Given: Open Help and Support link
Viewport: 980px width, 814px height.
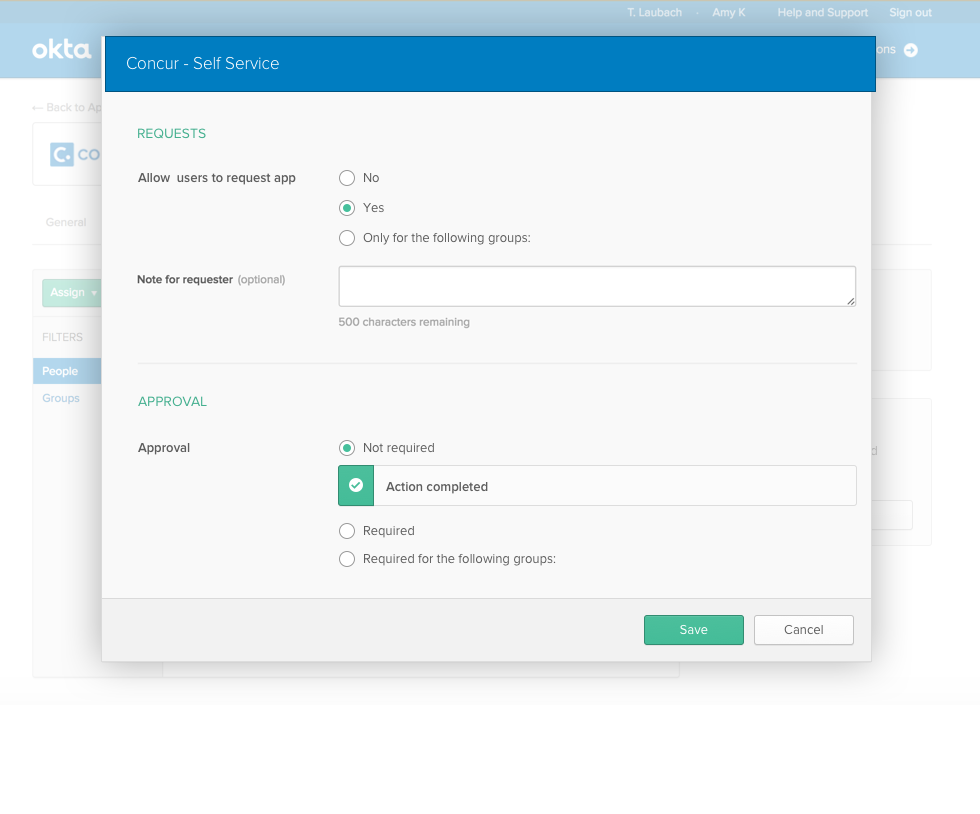Looking at the screenshot, I should click(822, 13).
